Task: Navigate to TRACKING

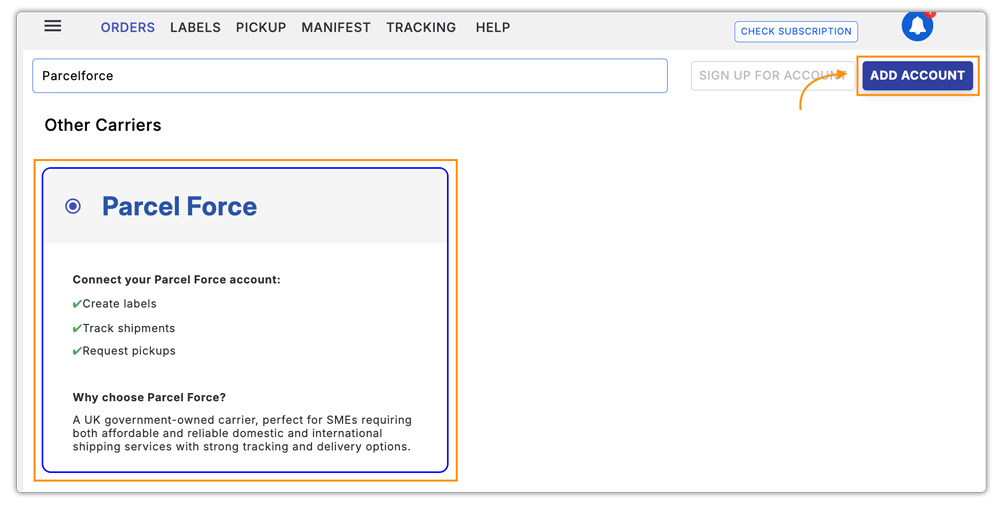Action: (x=421, y=28)
